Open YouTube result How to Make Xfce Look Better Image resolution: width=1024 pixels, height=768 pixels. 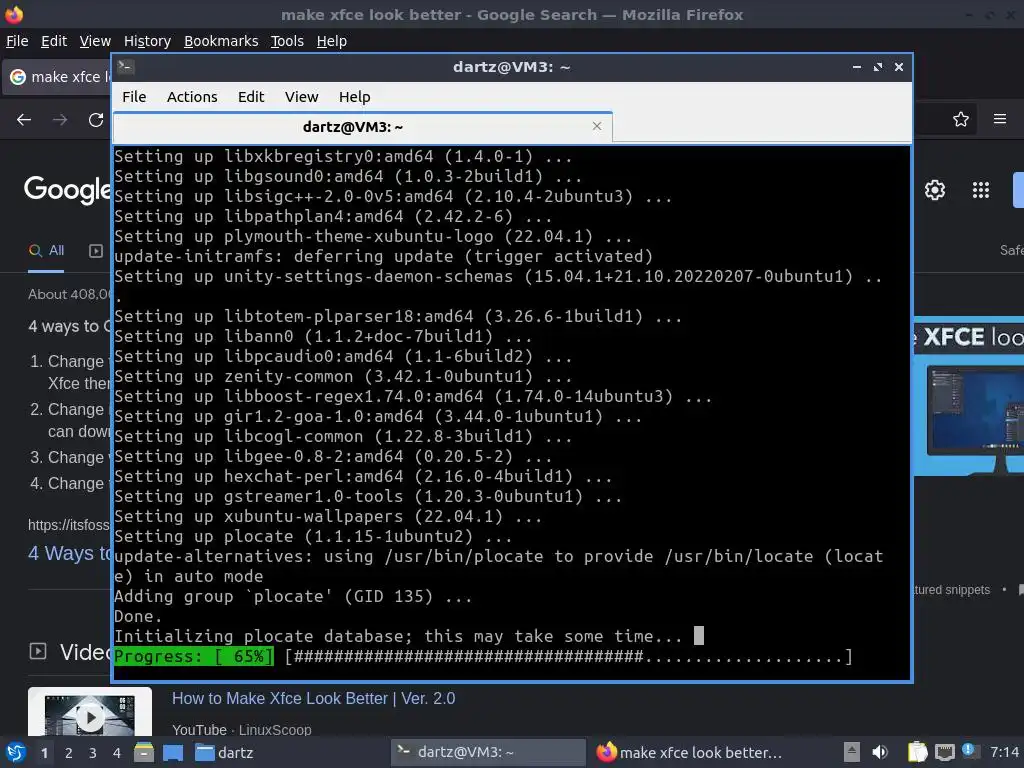coord(313,698)
